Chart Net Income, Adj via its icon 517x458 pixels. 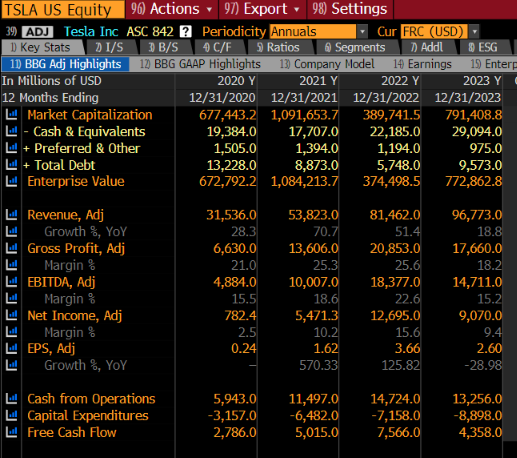click(x=11, y=315)
